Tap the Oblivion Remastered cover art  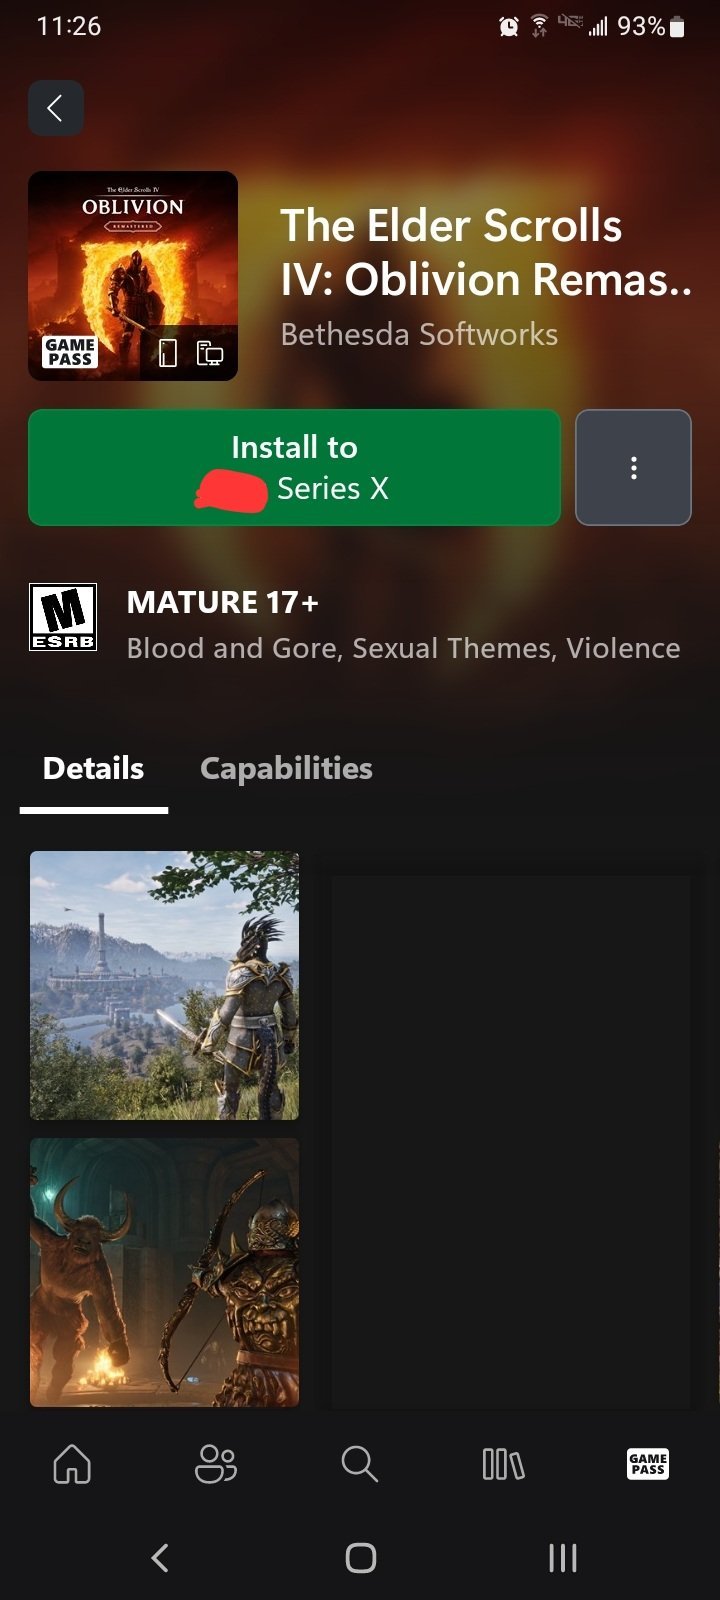(133, 276)
